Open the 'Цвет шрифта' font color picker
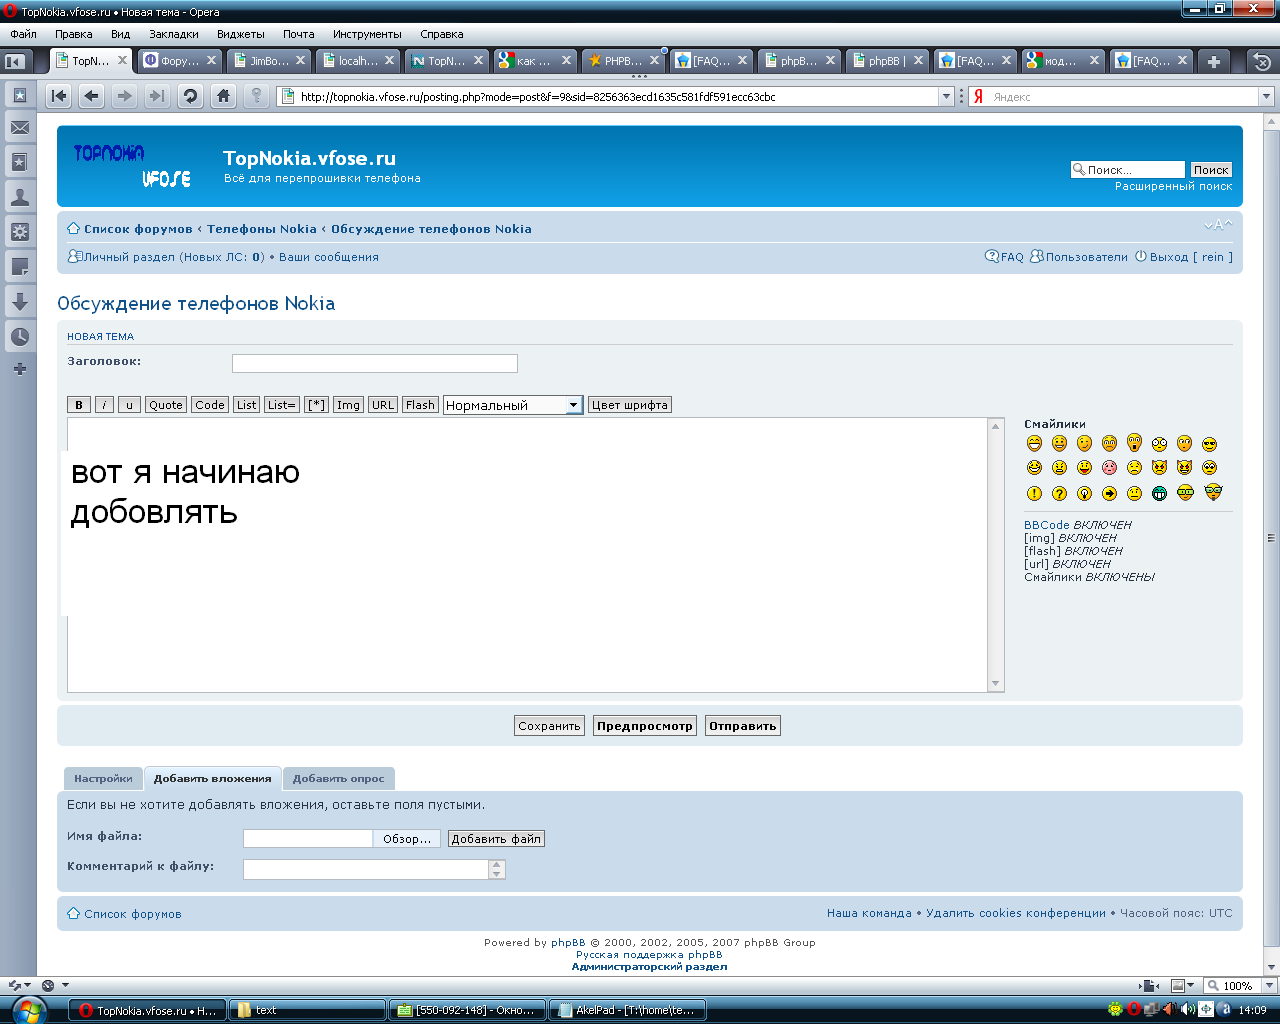1280x1024 pixels. [x=629, y=405]
